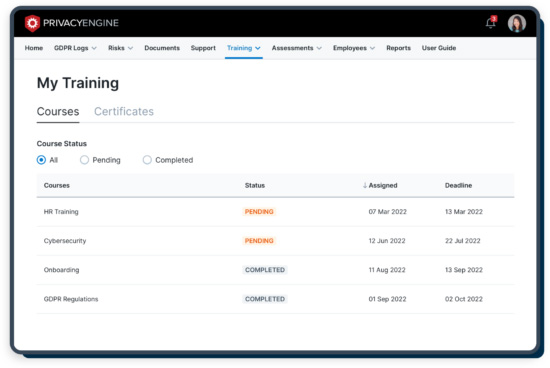This screenshot has height=368, width=550.
Task: Click the PENDING badge for HR Training
Action: pyautogui.click(x=259, y=212)
